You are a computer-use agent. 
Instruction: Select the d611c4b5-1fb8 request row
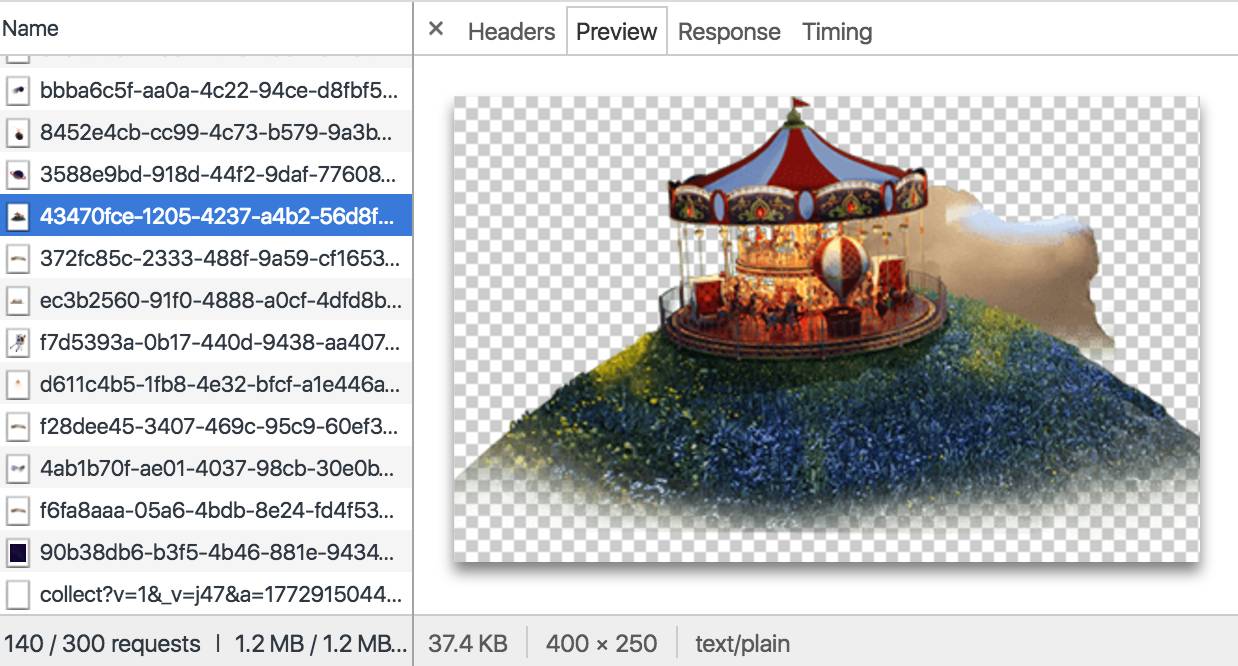pyautogui.click(x=218, y=384)
